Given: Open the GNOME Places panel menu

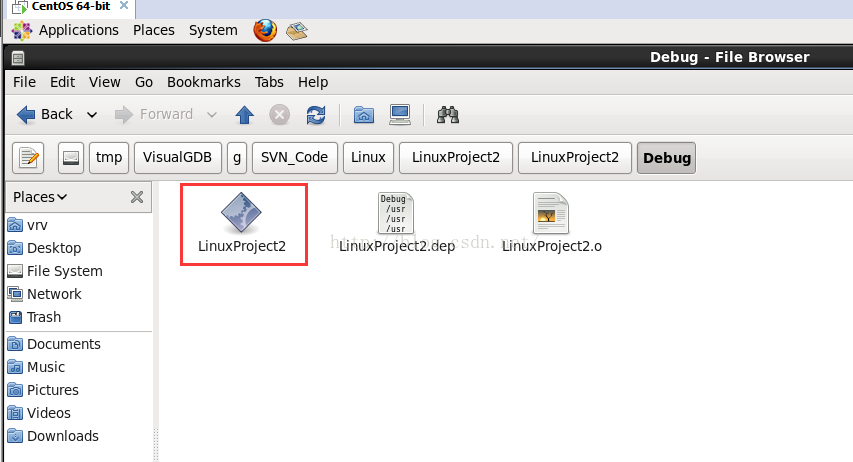Looking at the screenshot, I should point(154,30).
